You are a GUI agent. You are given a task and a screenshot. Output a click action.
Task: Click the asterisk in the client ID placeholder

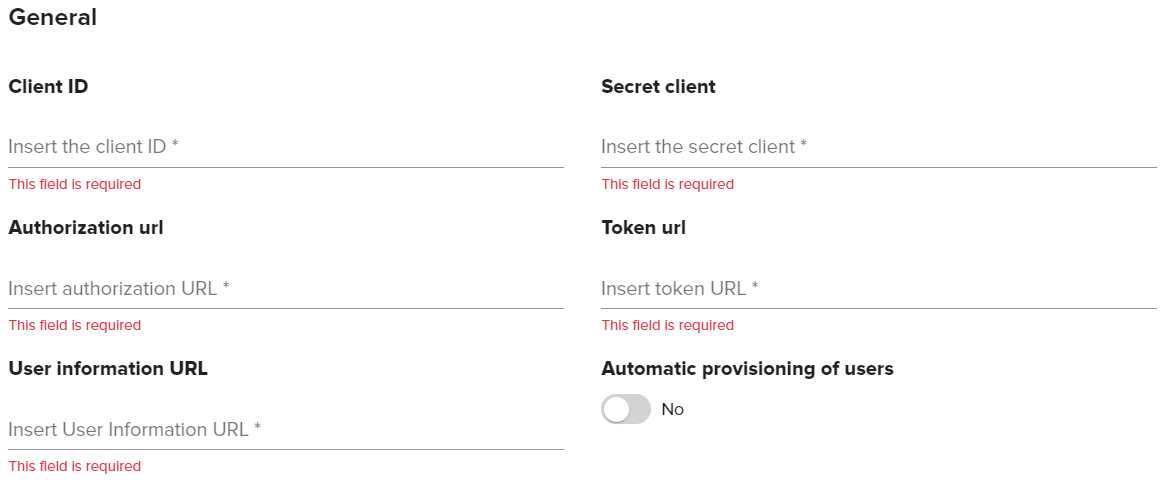[x=175, y=146]
